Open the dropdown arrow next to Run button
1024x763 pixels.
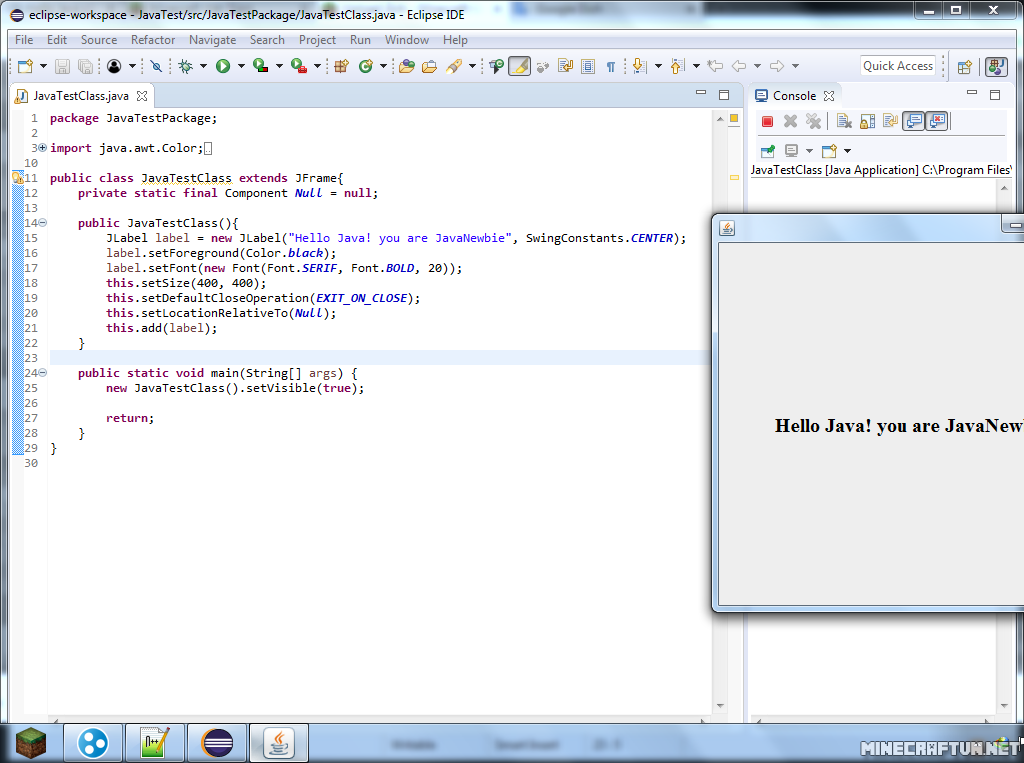(x=241, y=66)
